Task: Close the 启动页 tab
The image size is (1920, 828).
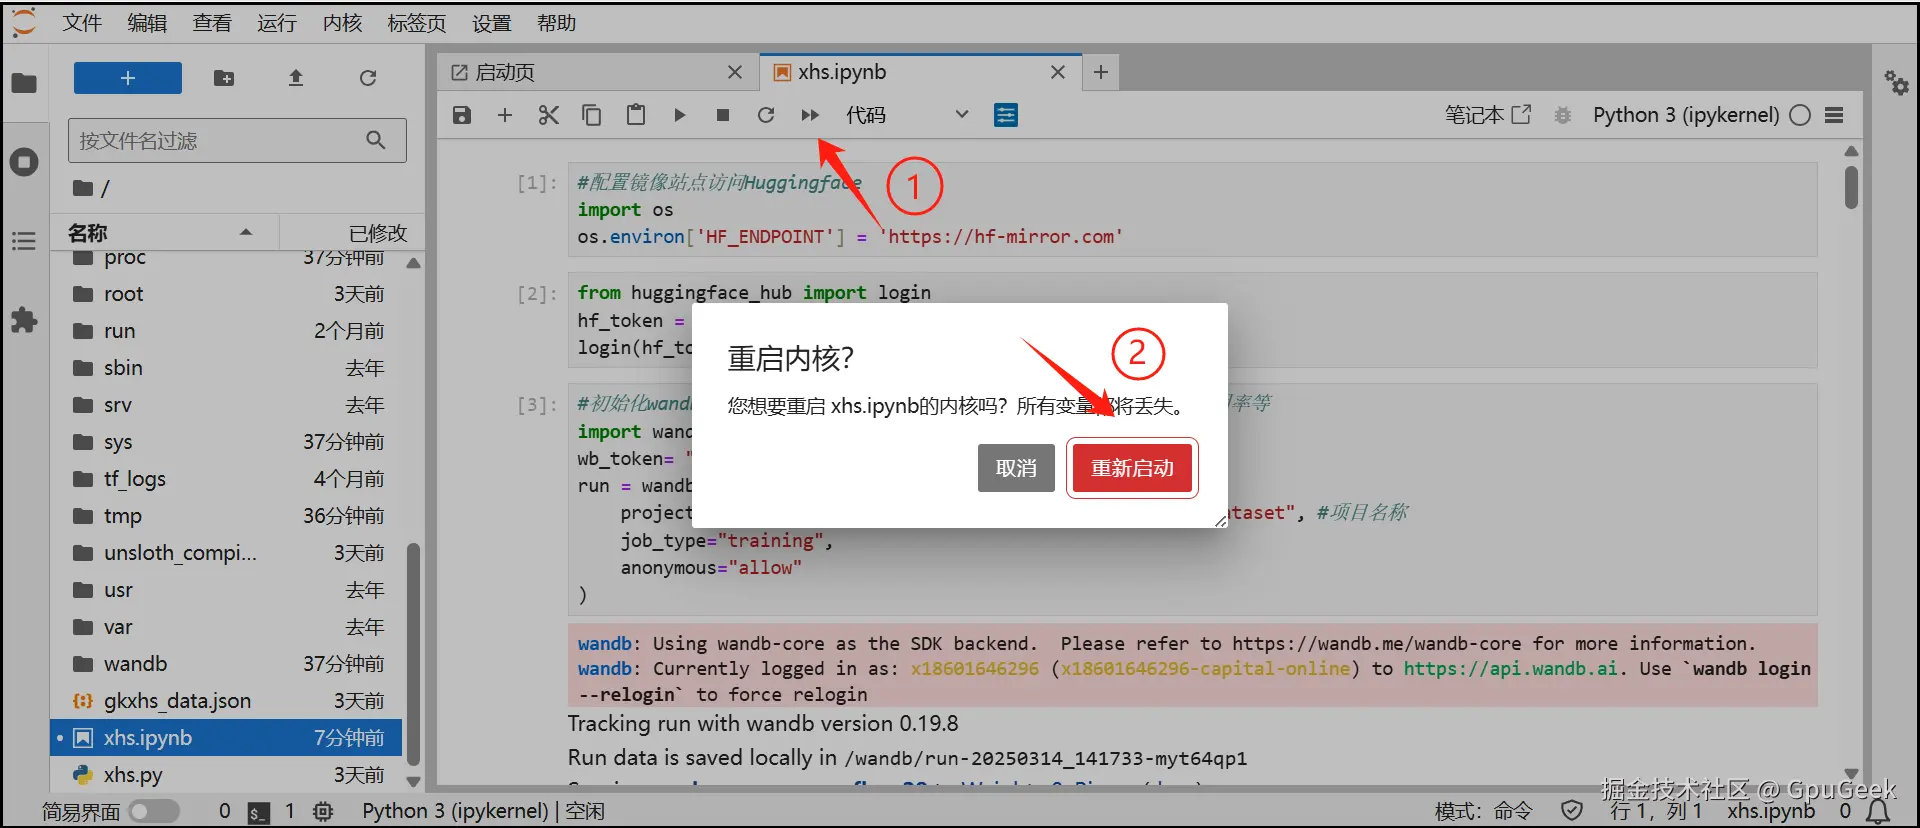Action: tap(735, 72)
